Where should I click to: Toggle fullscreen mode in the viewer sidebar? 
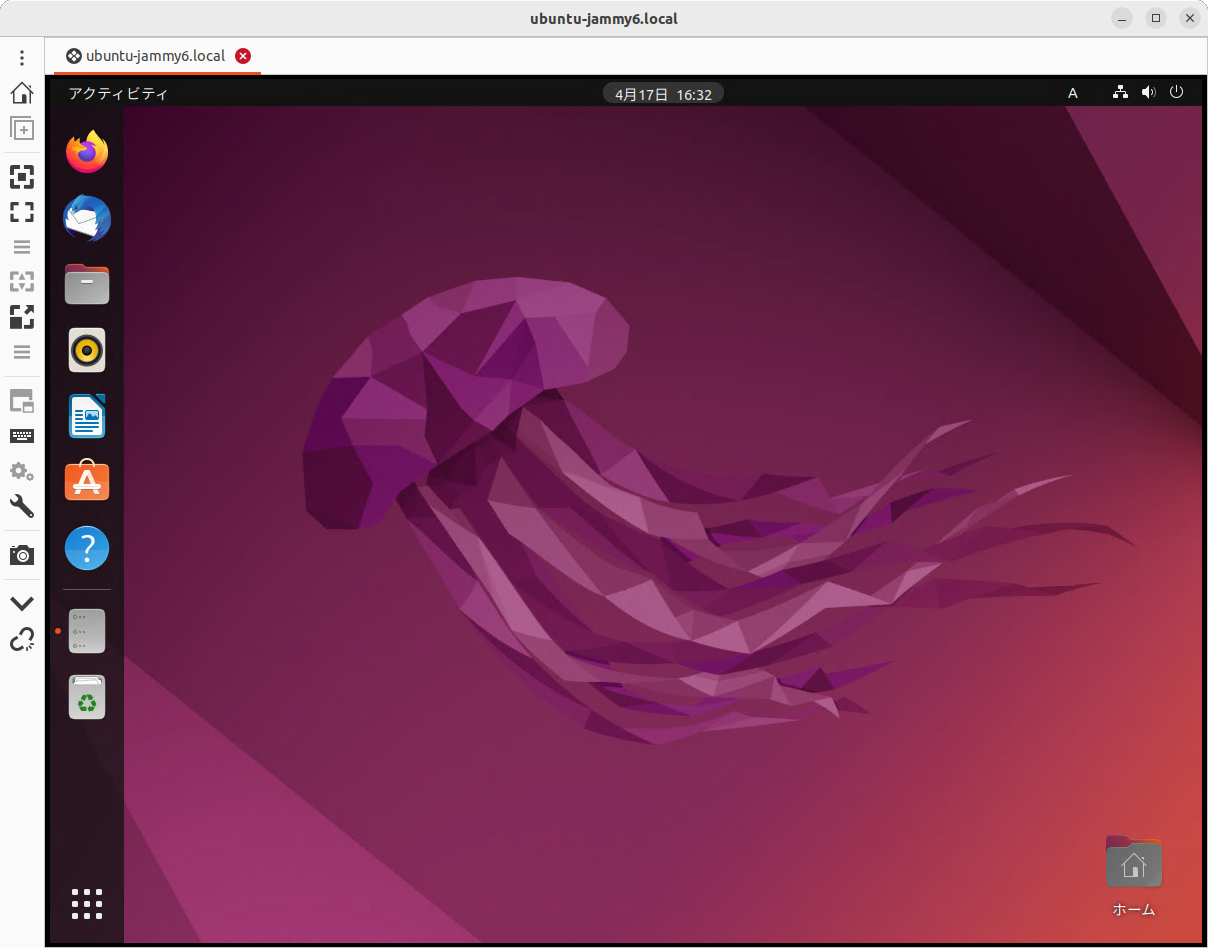tap(21, 212)
